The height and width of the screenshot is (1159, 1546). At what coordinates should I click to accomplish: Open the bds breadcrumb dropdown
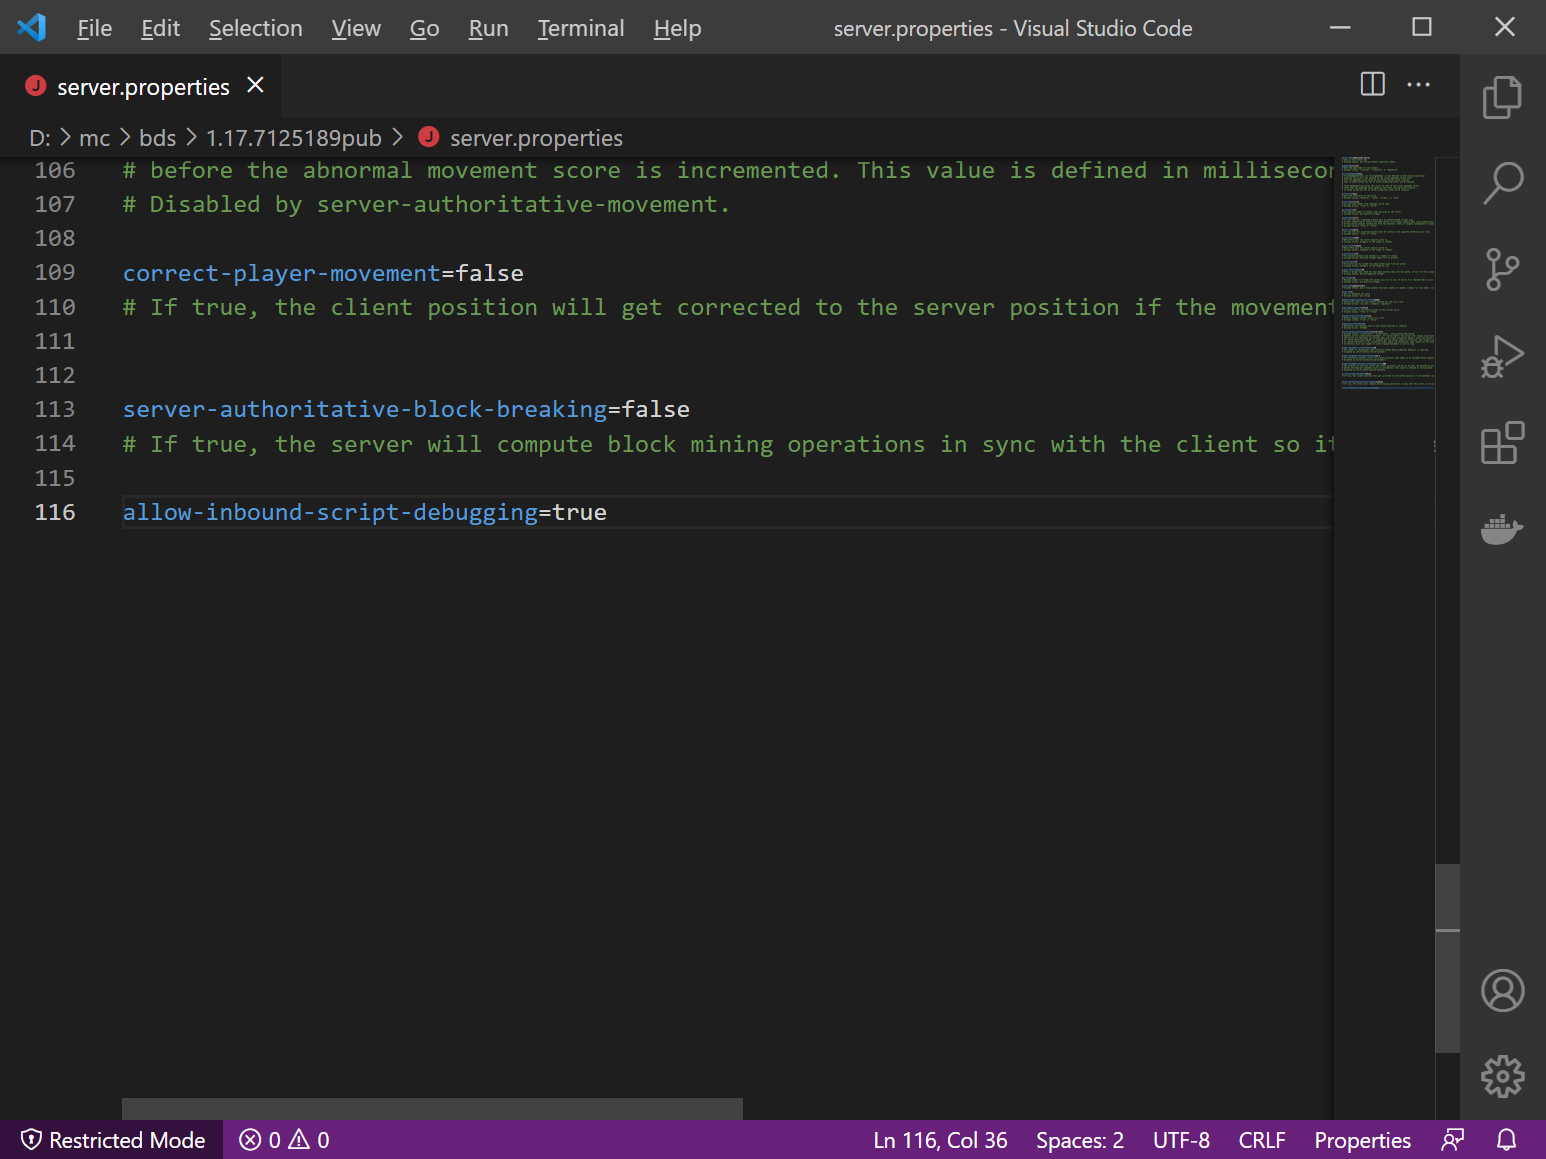(157, 137)
